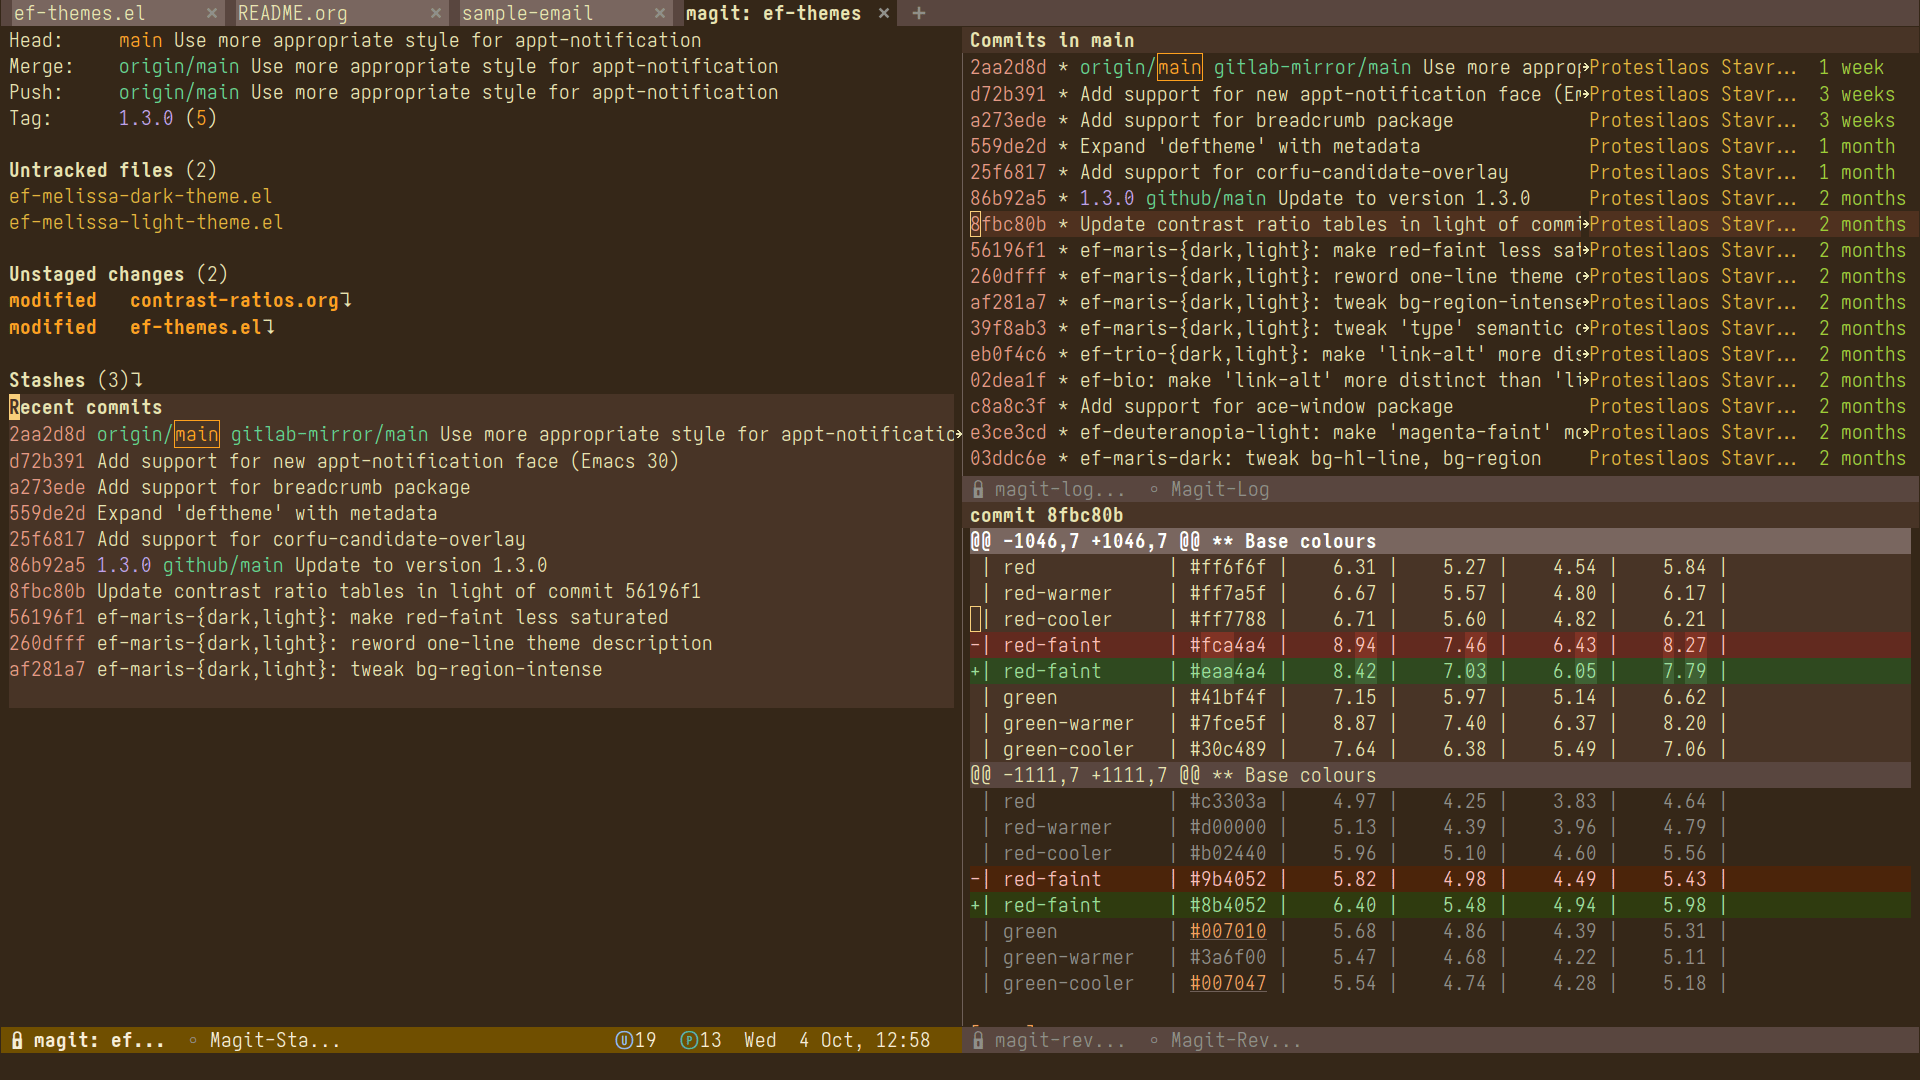The width and height of the screenshot is (1920, 1080).
Task: Close the ef-themes.el tab
Action: [x=211, y=13]
